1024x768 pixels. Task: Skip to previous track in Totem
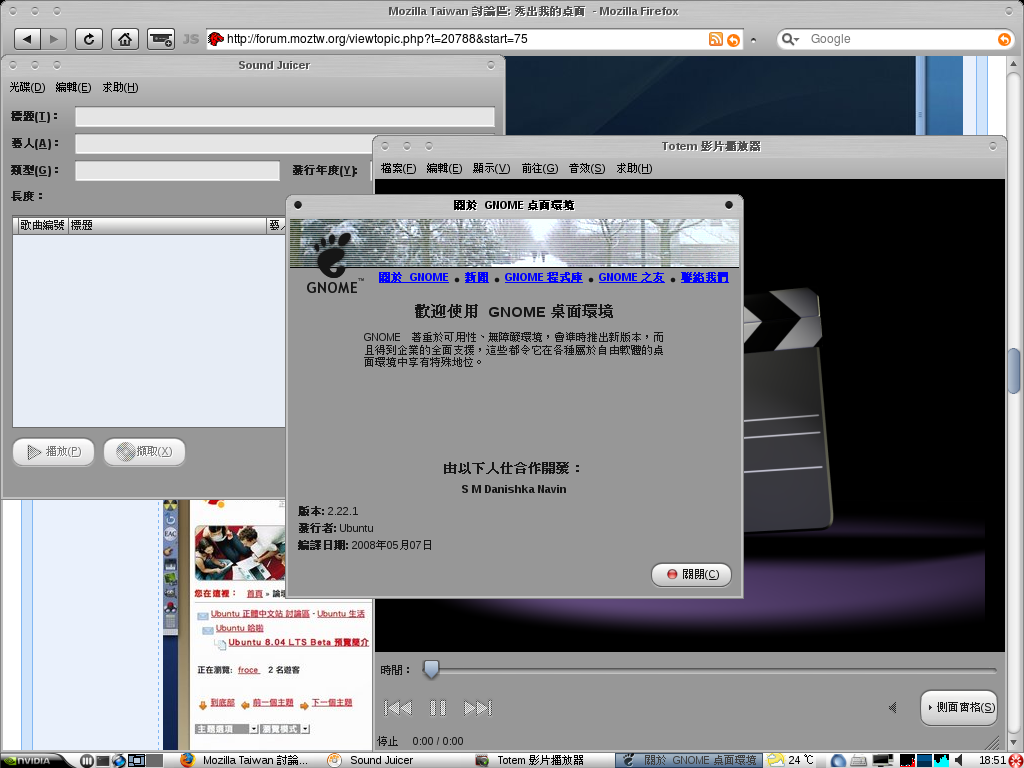[x=398, y=708]
